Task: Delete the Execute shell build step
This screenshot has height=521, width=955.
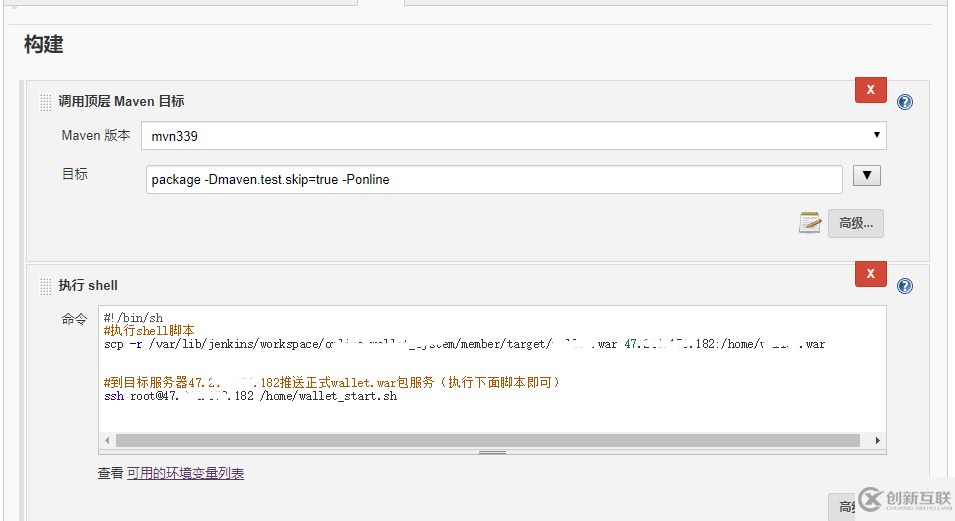Action: (x=870, y=274)
